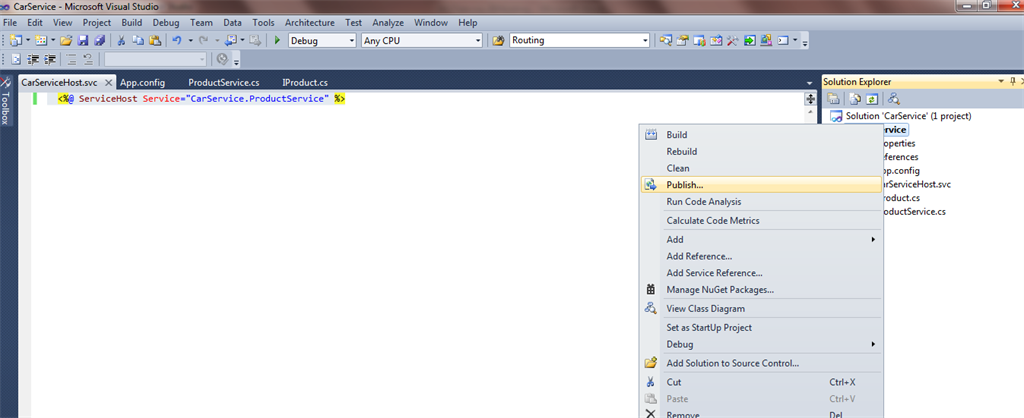Toggle auto-hide pin on Solution Explorer
This screenshot has width=1024, height=418.
pyautogui.click(x=1012, y=82)
